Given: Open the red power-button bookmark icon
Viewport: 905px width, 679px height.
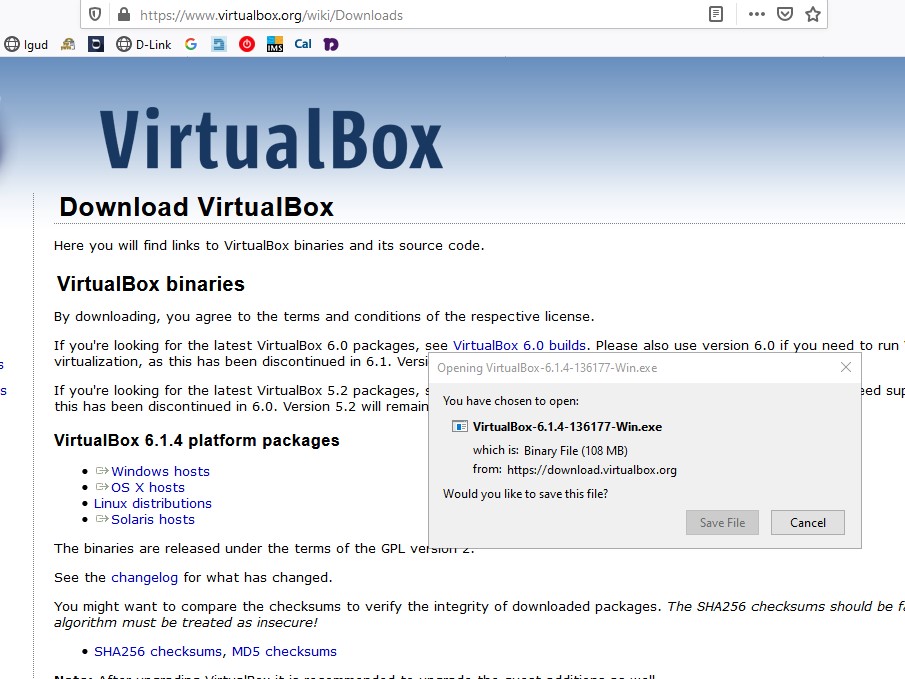Looking at the screenshot, I should click(247, 44).
